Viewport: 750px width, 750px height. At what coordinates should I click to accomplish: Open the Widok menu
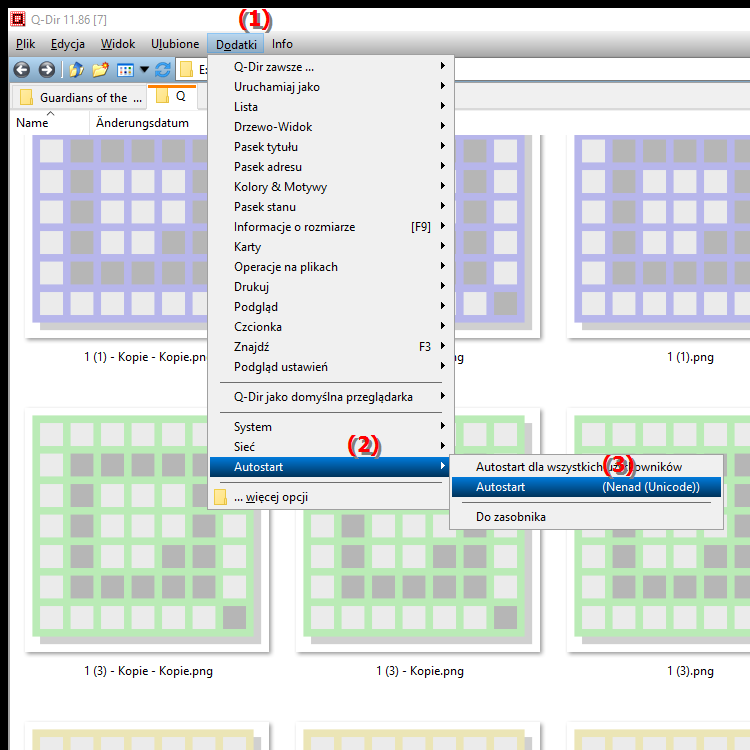pos(118,44)
